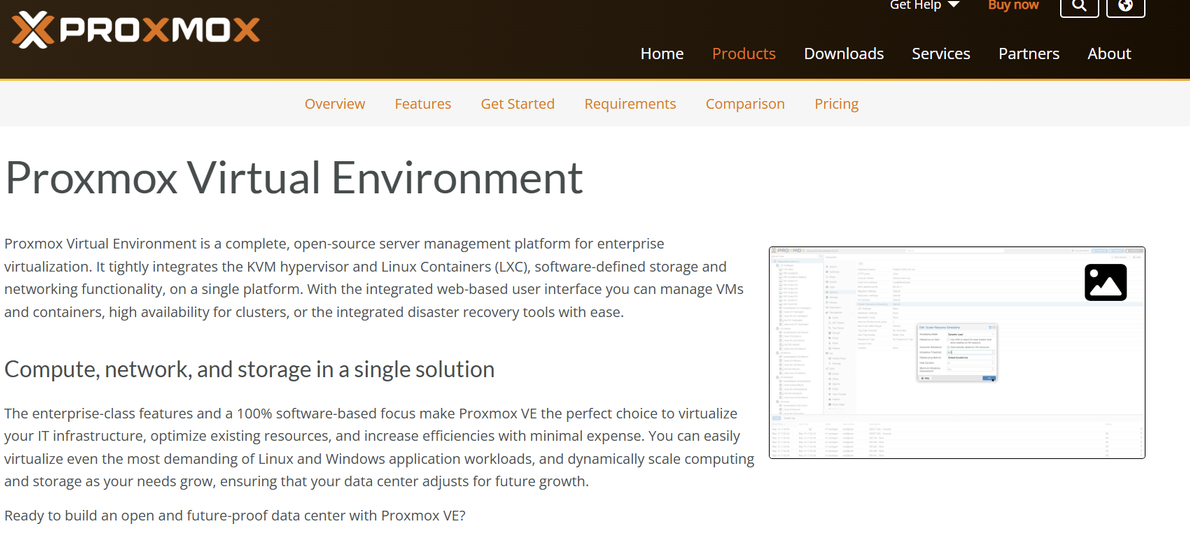Open Downloads in main navigation
Image resolution: width=1190 pixels, height=540 pixels.
(844, 54)
